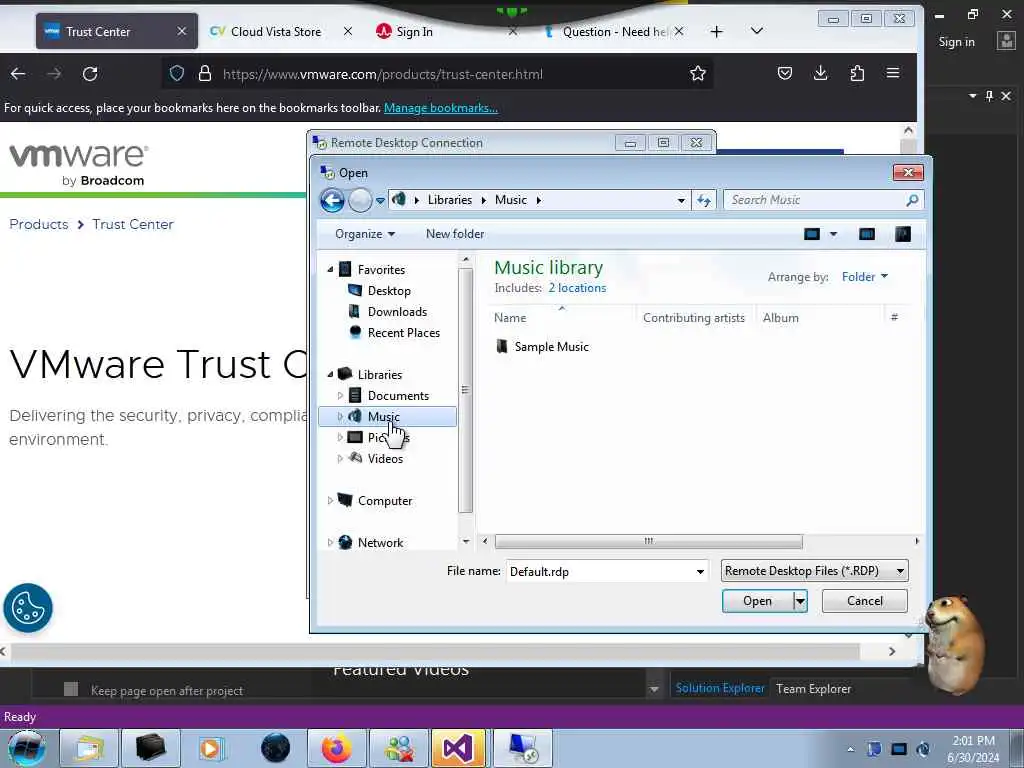Image resolution: width=1024 pixels, height=768 pixels.
Task: Expand the Computer node
Action: [x=330, y=501]
